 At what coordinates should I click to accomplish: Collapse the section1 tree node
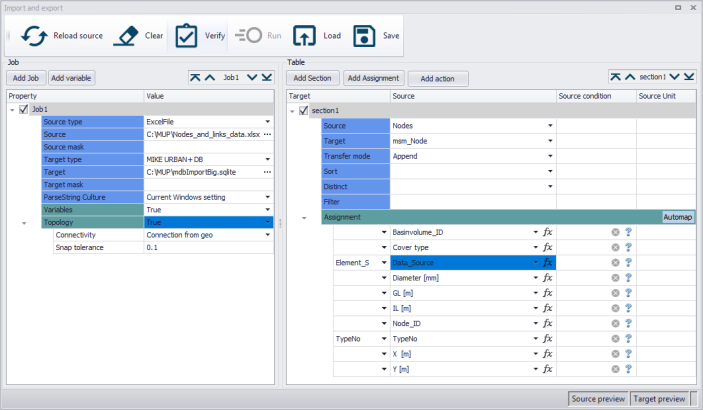click(x=292, y=111)
